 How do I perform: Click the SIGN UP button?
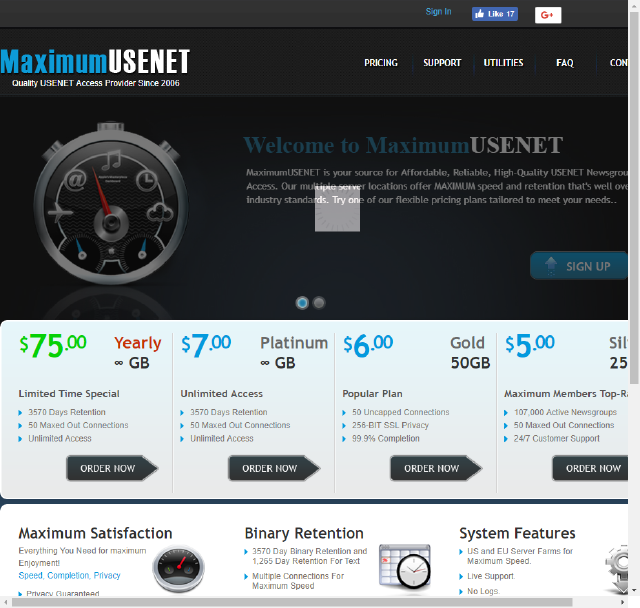(579, 266)
